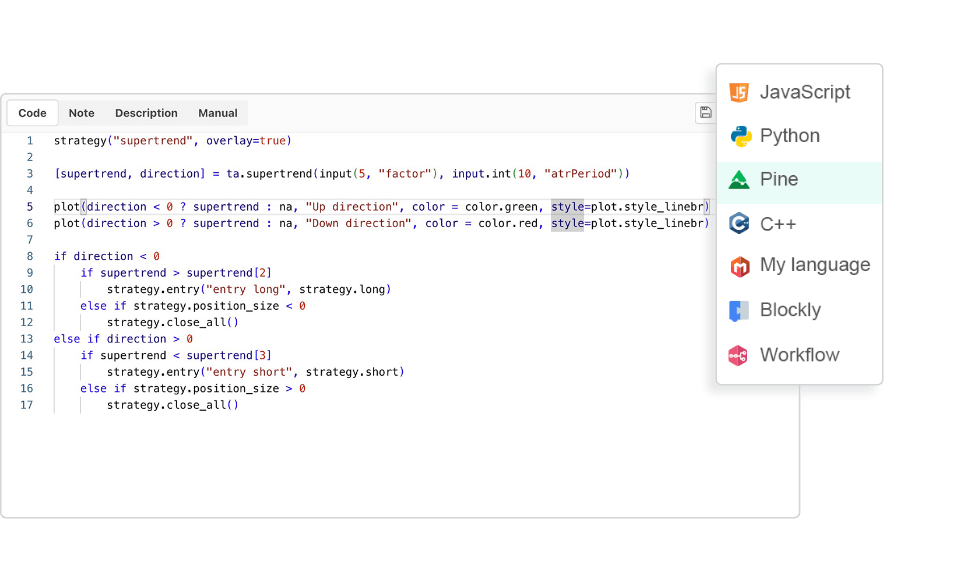Click "if direction < 0" on line 8
Viewport: 978px width, 579px height.
click(x=107, y=256)
